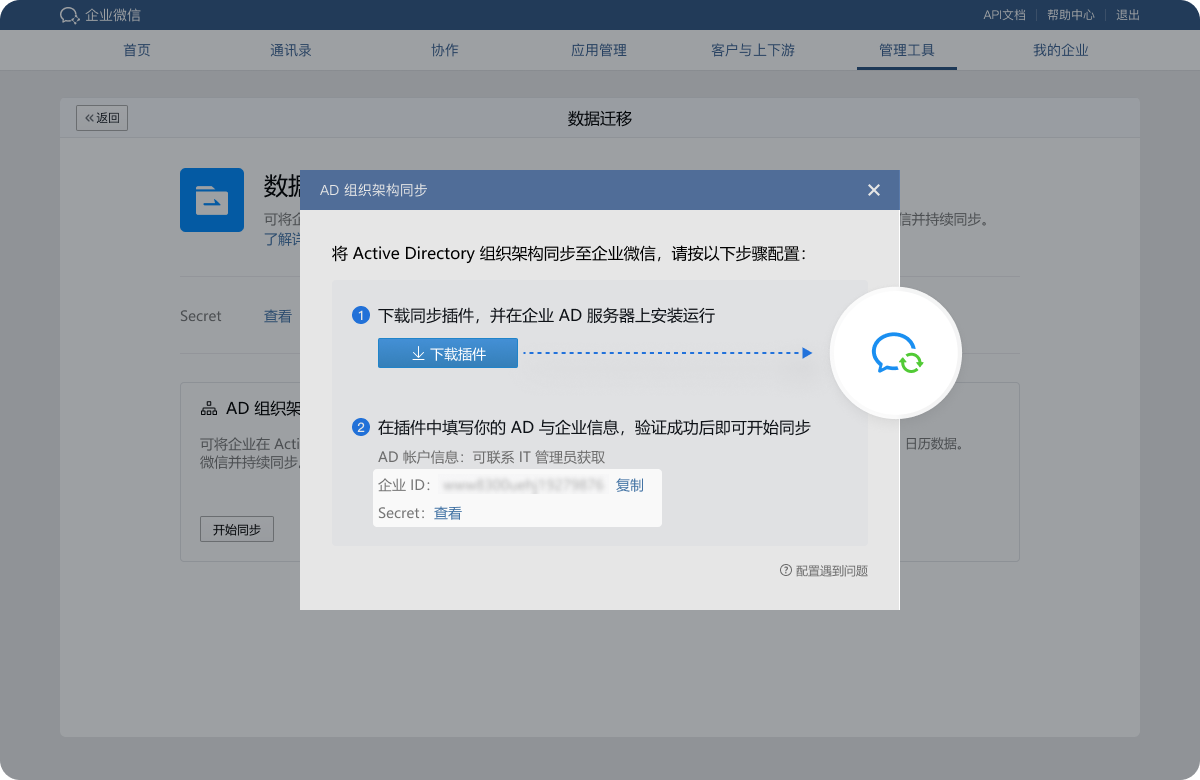Close the AD 组织架构同步 dialog
The width and height of the screenshot is (1200, 780).
pyautogui.click(x=874, y=190)
